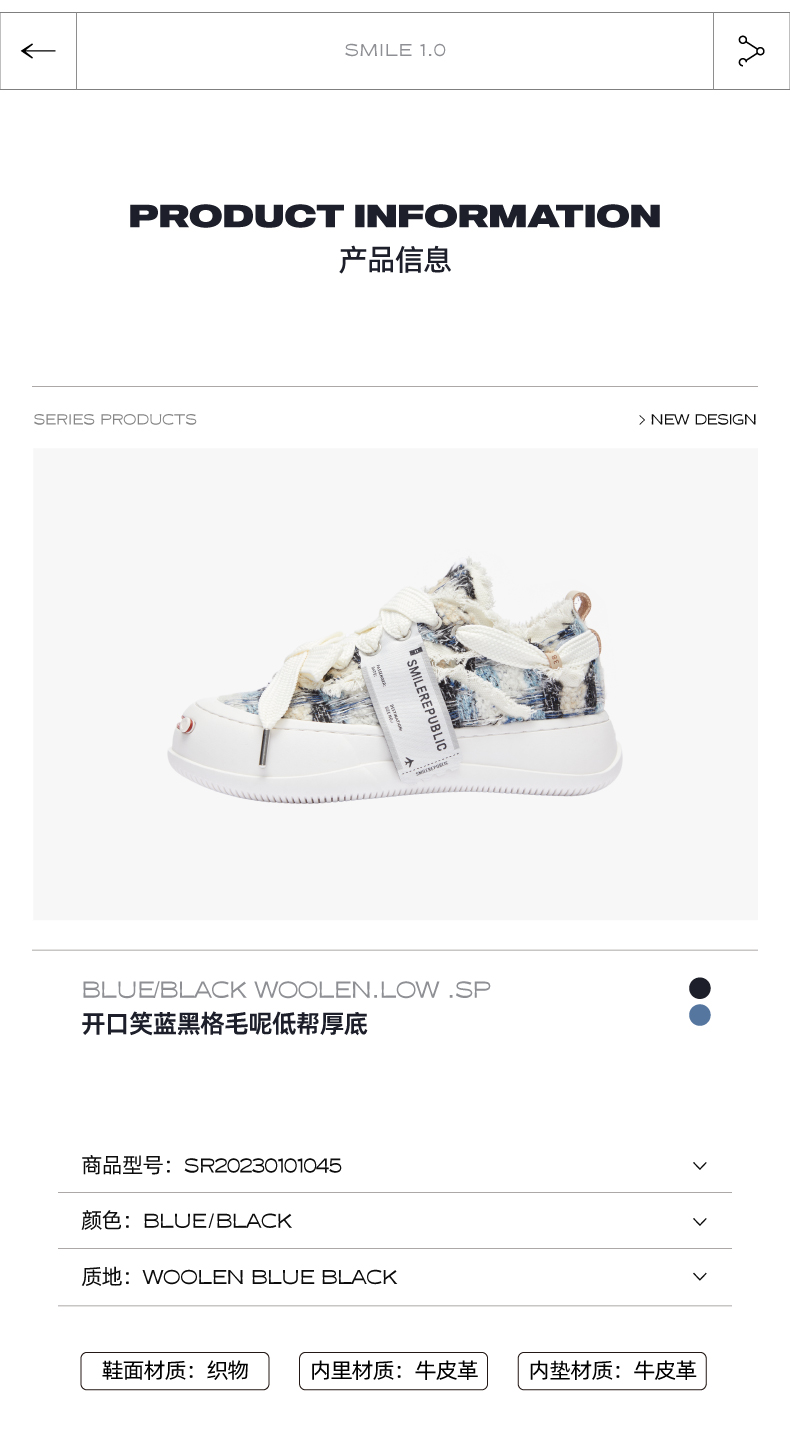Open the sneaker product image

(x=395, y=684)
